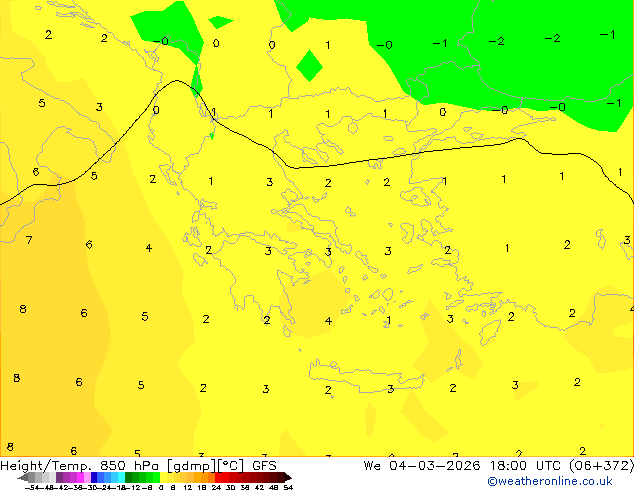Click the date '04-03-2026'
This screenshot has height=490, width=634.
(435, 466)
